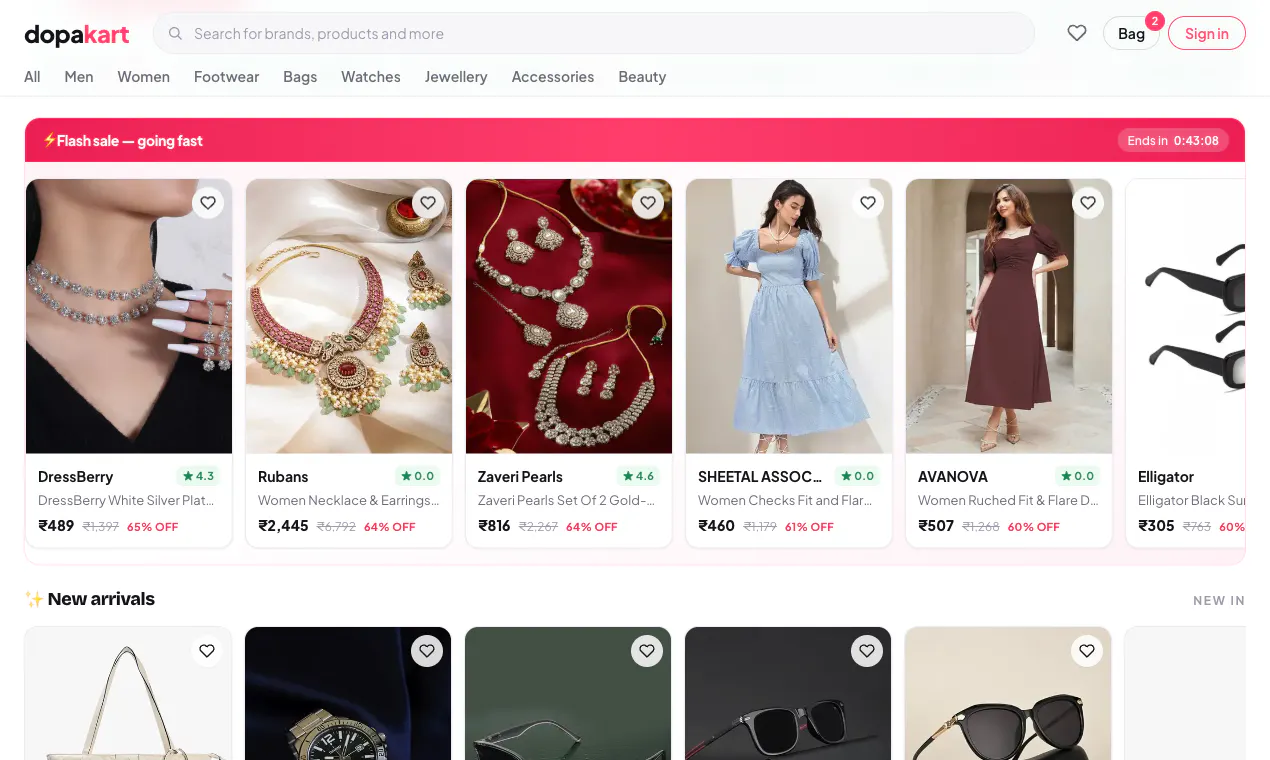Open the DressBerry necklace product image

coord(129,316)
